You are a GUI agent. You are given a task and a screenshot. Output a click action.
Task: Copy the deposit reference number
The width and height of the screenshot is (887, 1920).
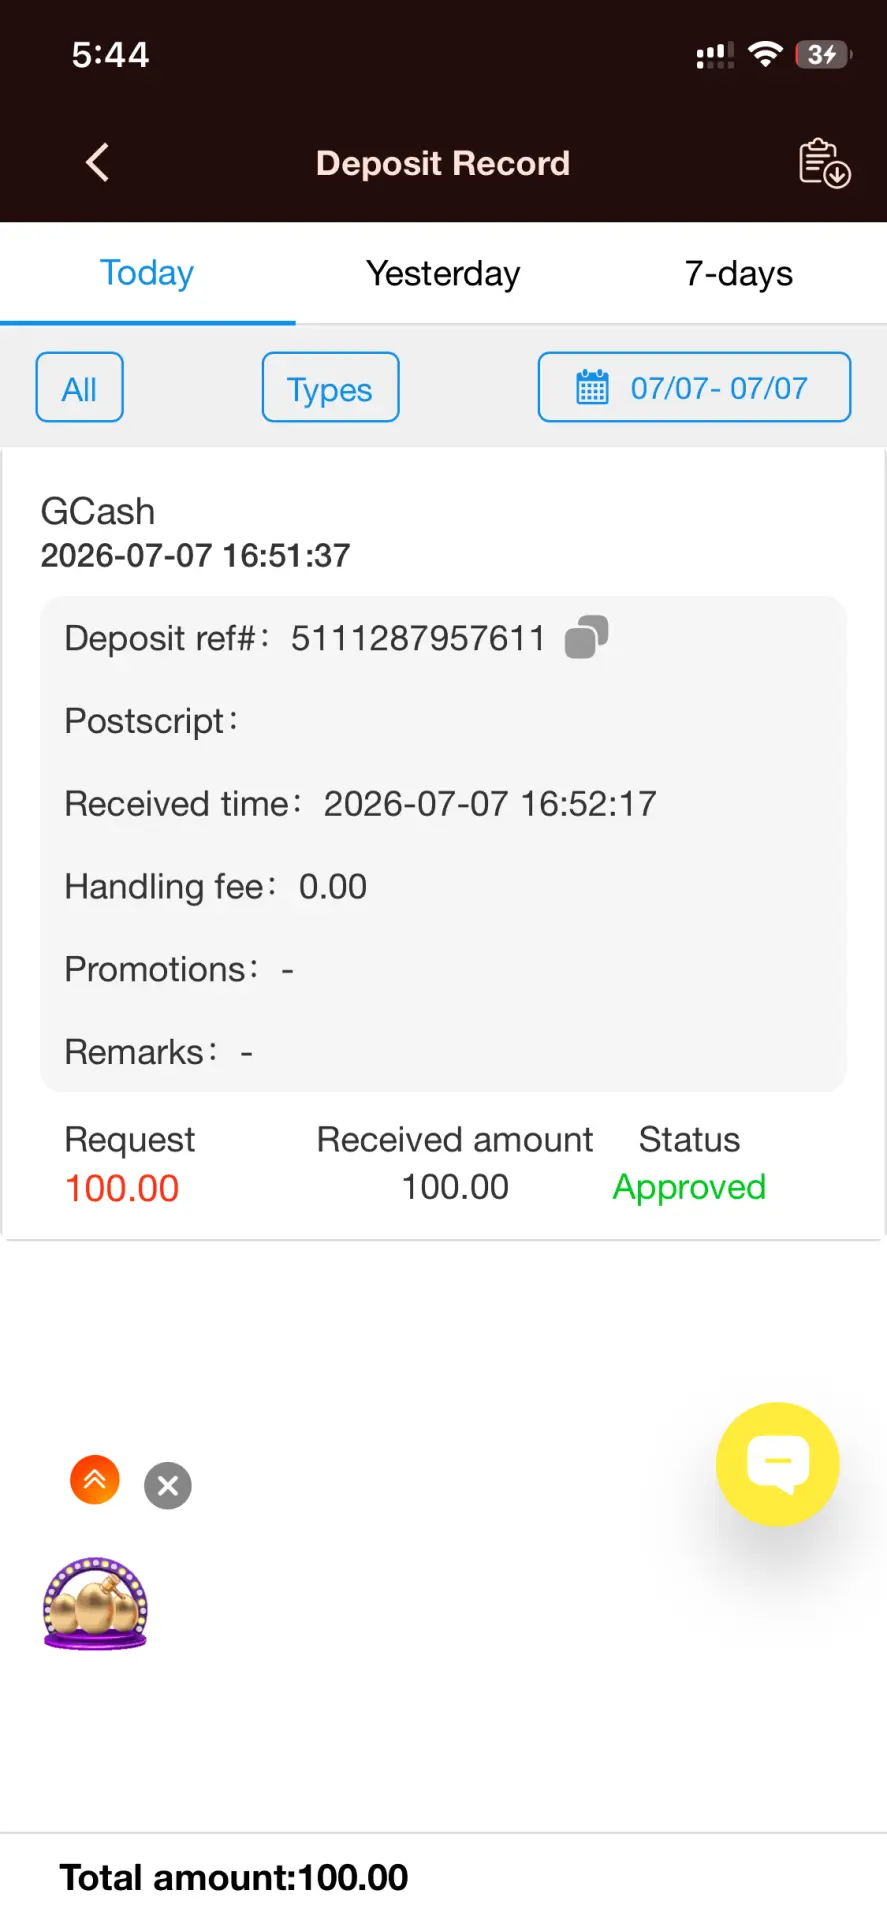[x=587, y=637]
